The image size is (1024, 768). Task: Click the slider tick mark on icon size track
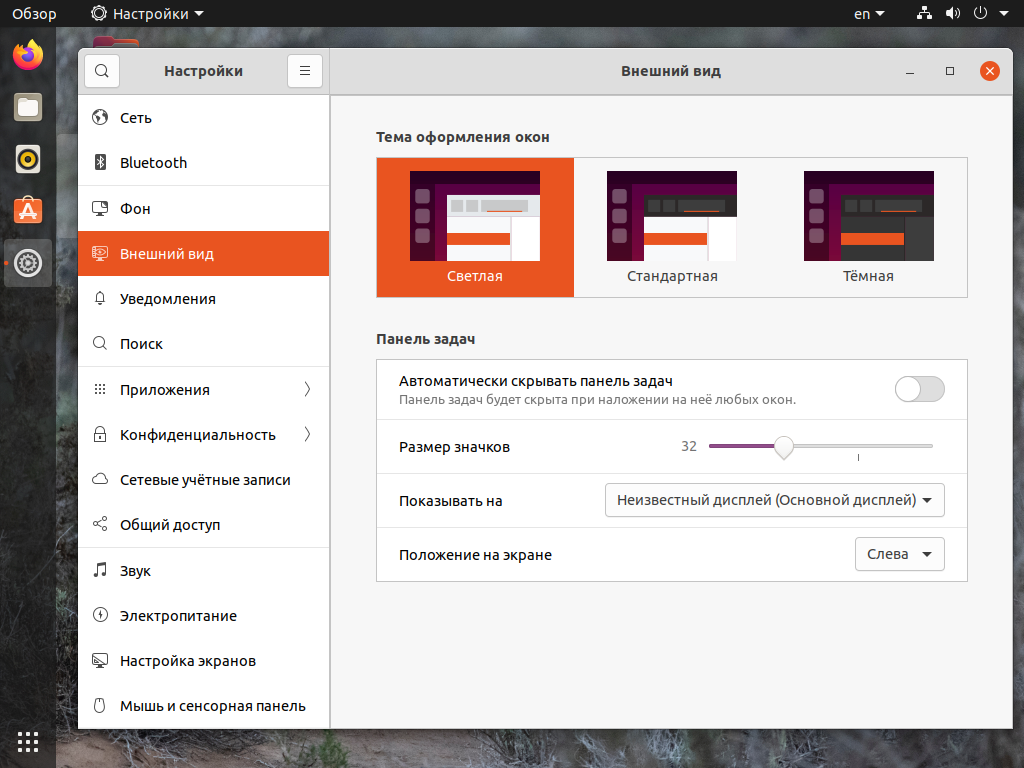858,457
